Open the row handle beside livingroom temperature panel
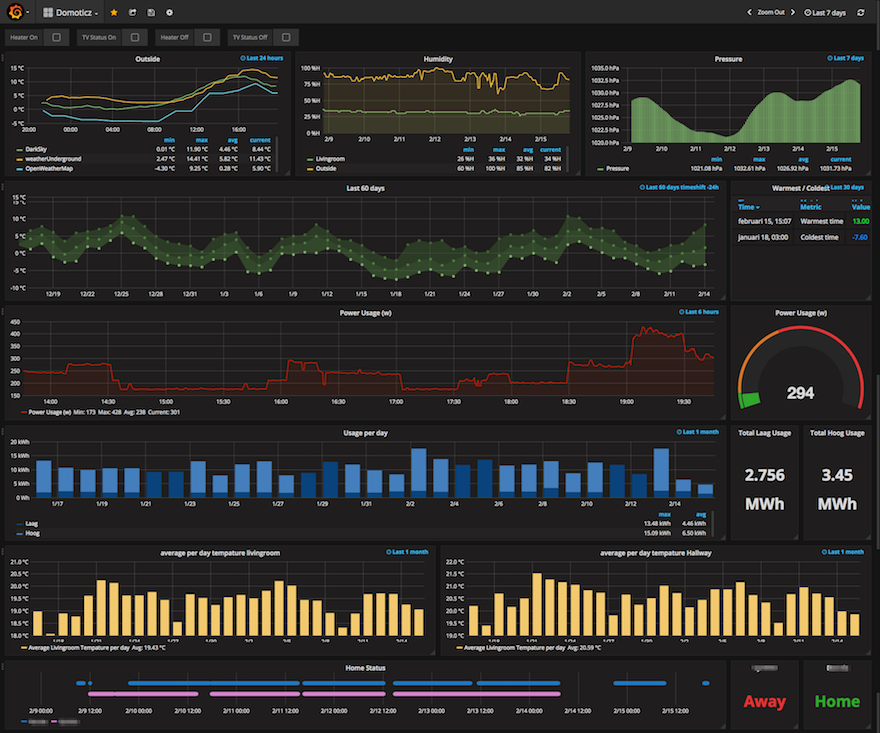Image resolution: width=880 pixels, height=733 pixels. pyautogui.click(x=2, y=551)
